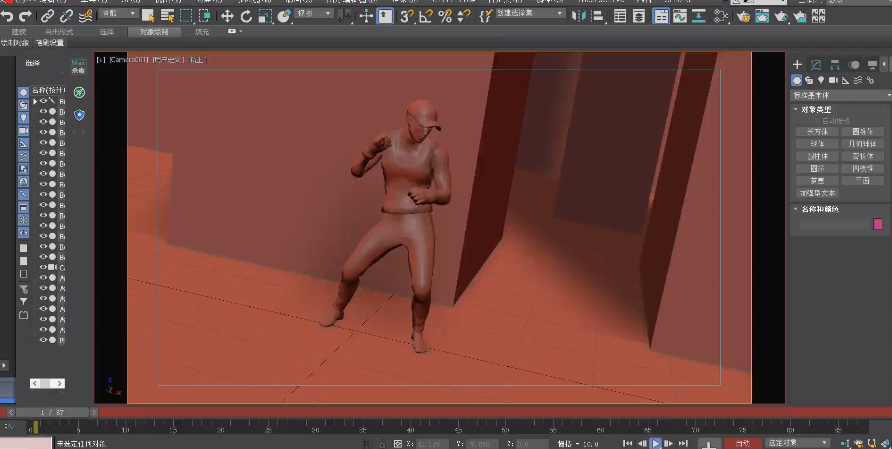Activate the Select and Rotate tool
Viewport: 892px width, 449px height.
[x=246, y=16]
